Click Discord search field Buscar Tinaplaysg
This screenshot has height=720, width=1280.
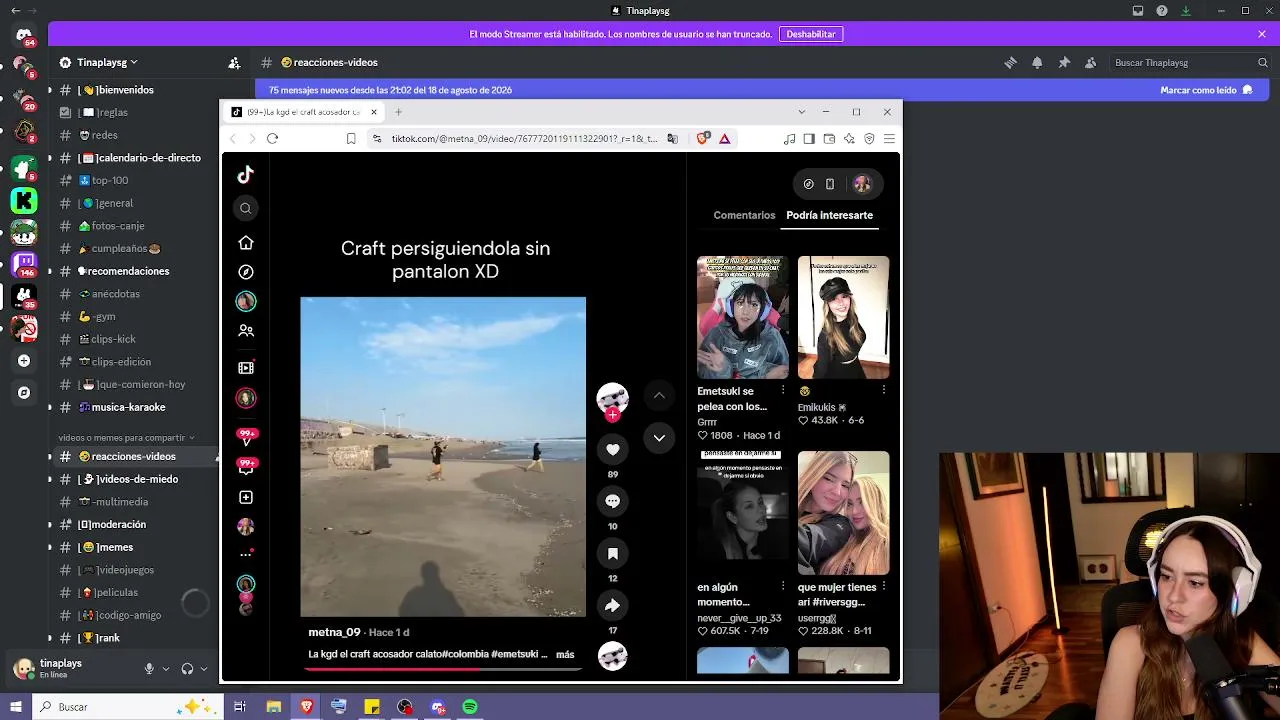coord(1191,62)
